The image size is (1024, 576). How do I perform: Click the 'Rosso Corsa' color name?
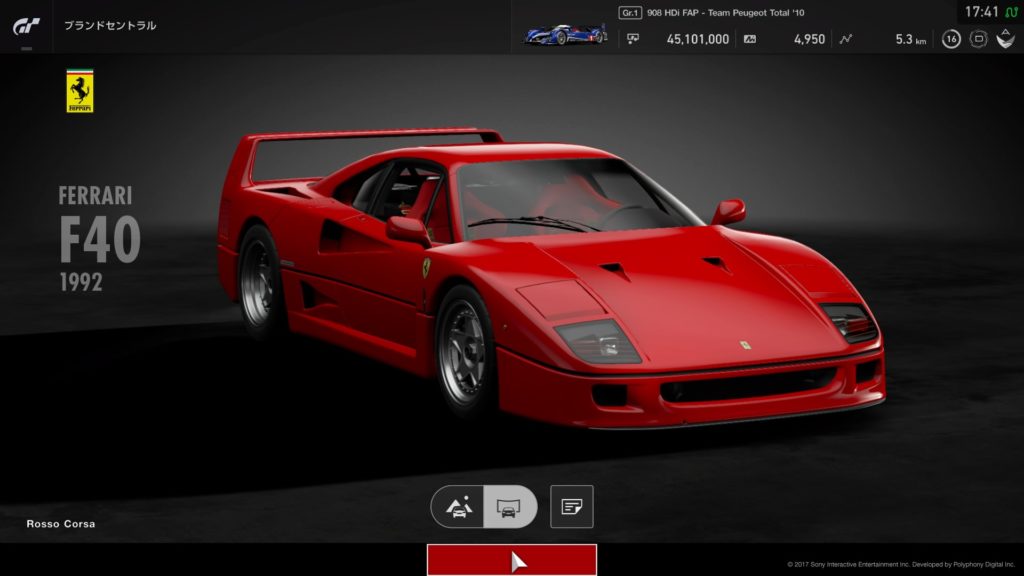[x=61, y=524]
